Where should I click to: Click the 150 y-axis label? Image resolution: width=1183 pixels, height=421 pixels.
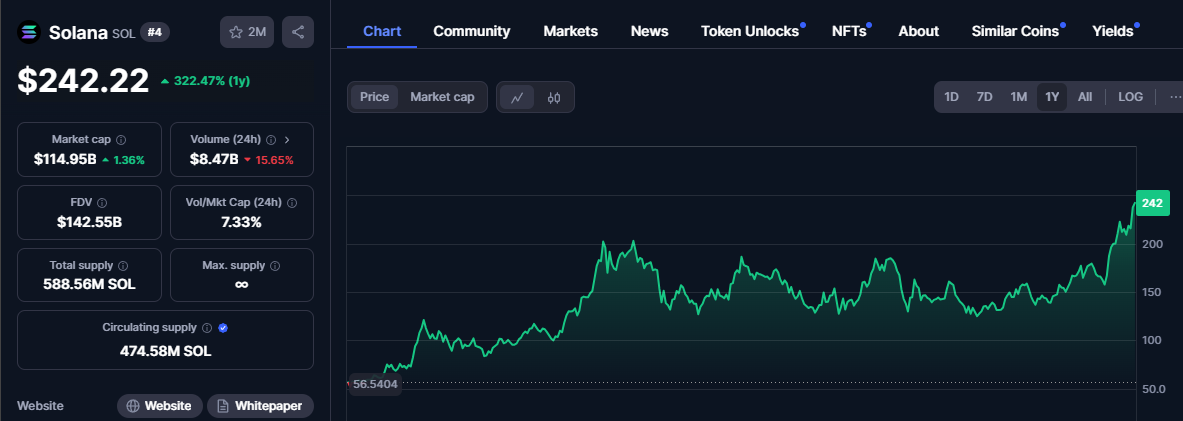click(x=1152, y=292)
